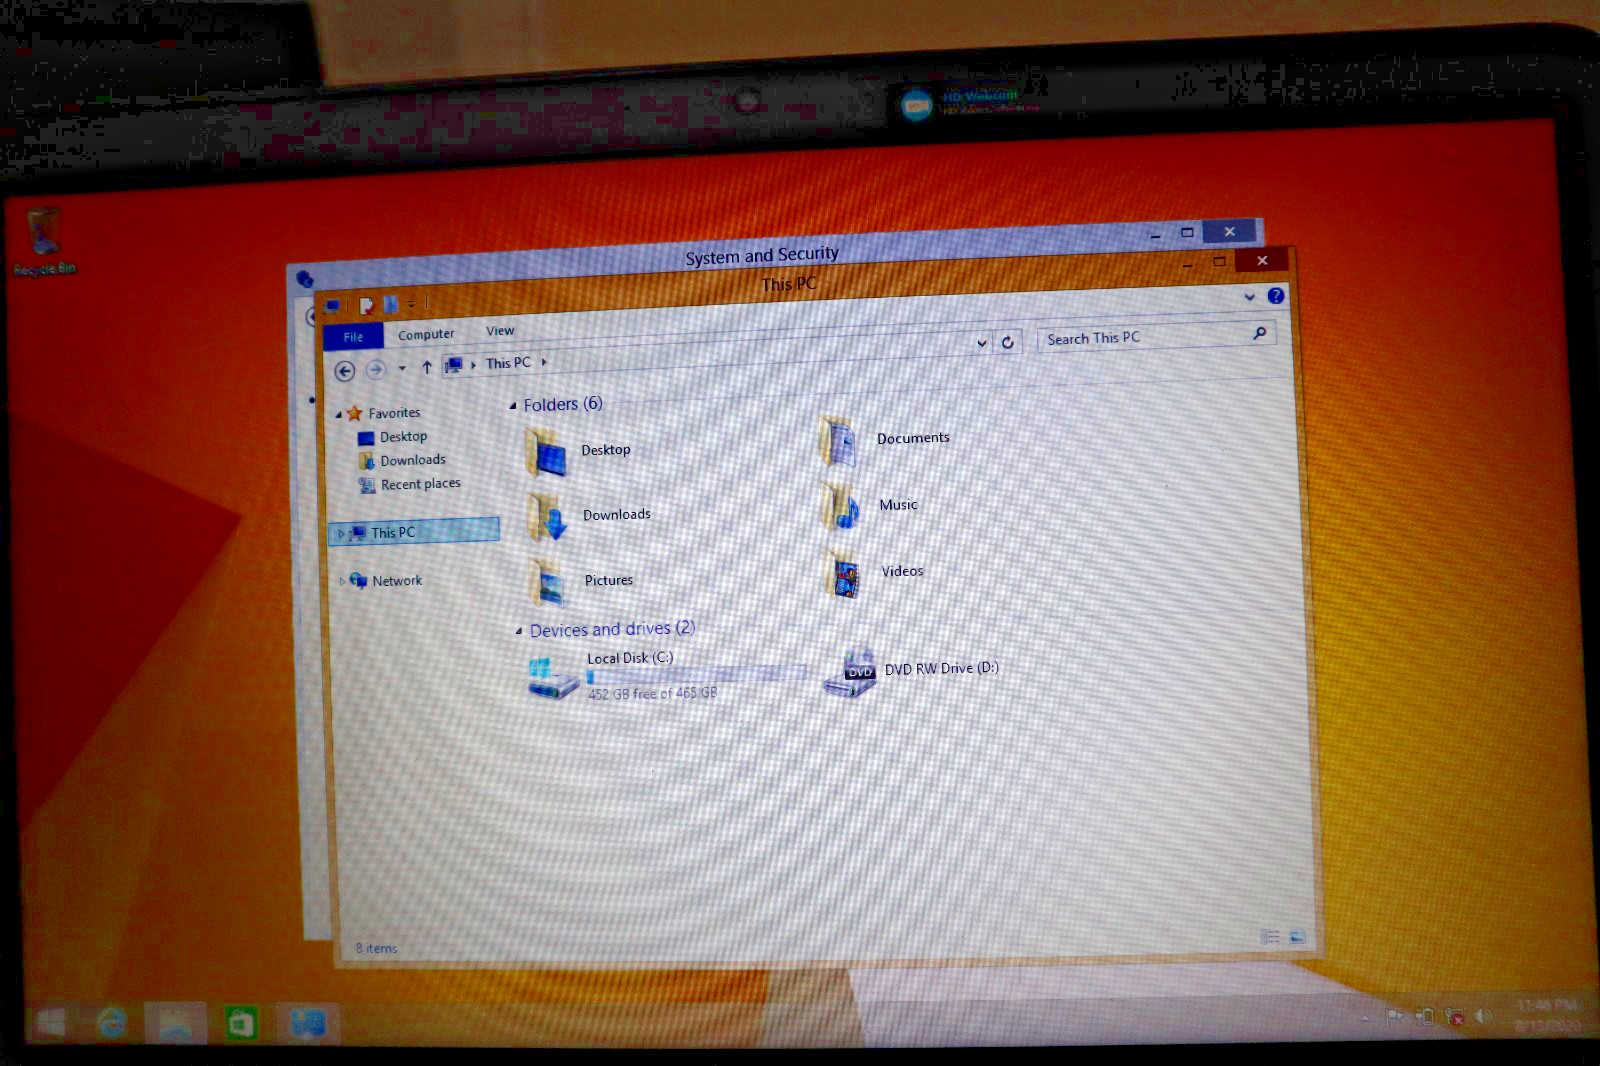Select the Desktop folder icon

(546, 452)
